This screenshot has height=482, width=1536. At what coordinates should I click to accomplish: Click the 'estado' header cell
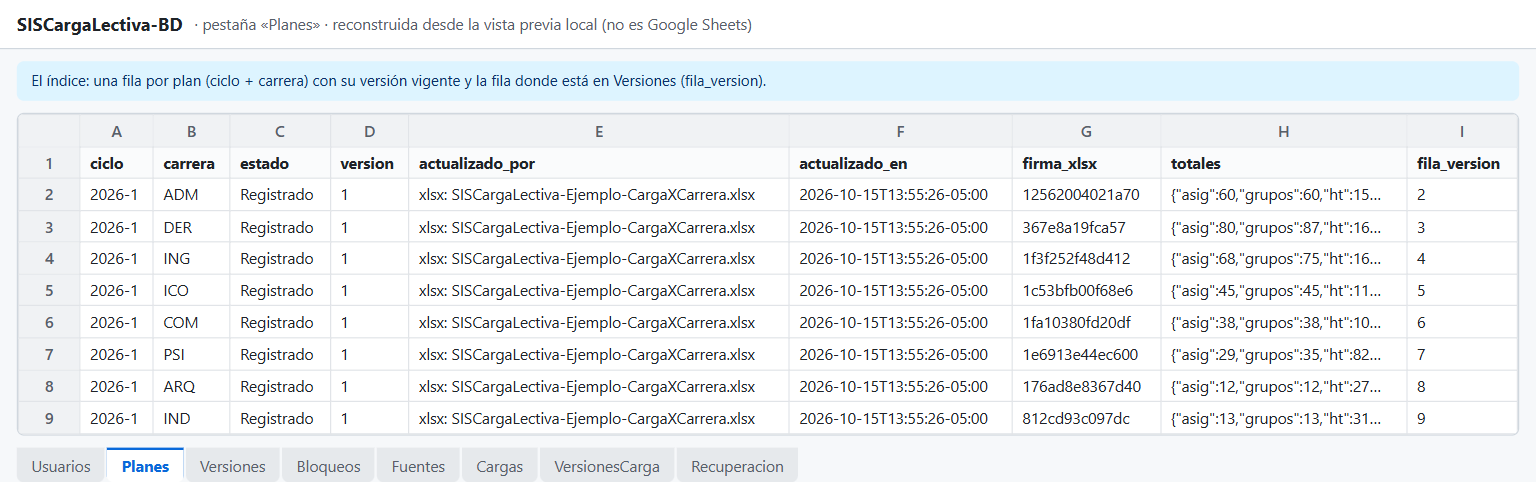point(280,163)
